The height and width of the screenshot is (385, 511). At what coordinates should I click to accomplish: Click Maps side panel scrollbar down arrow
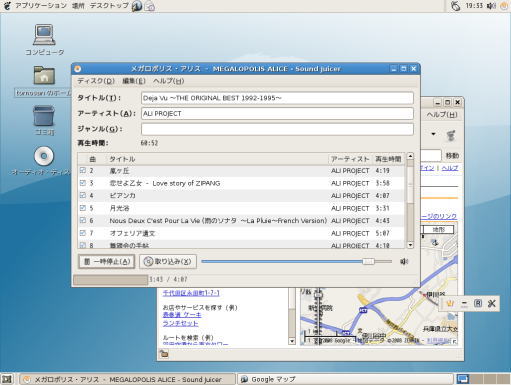tap(292, 341)
